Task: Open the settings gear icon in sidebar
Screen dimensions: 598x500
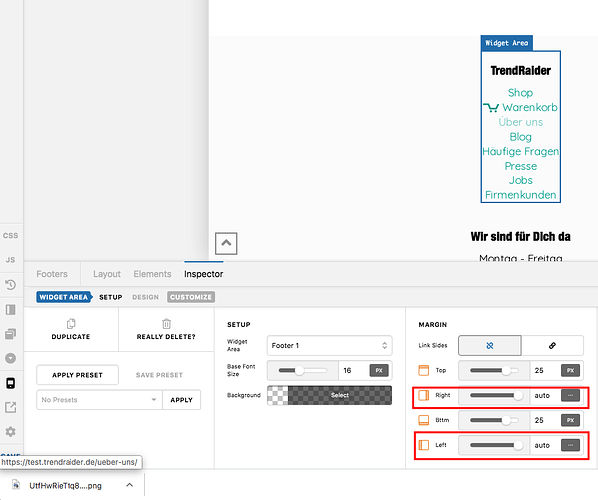Action: pos(10,432)
